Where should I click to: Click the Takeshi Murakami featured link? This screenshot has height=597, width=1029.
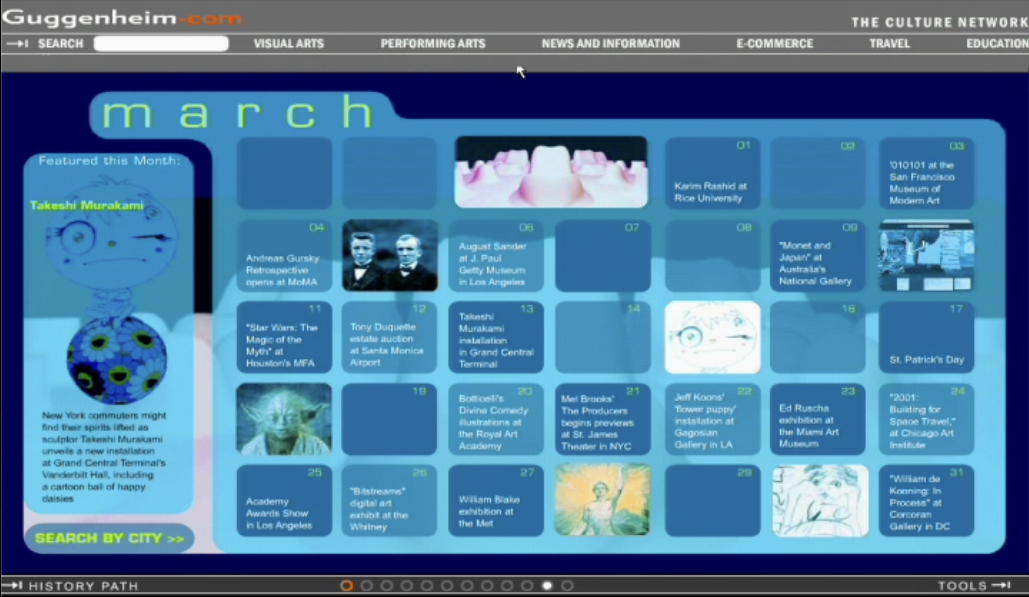(86, 206)
